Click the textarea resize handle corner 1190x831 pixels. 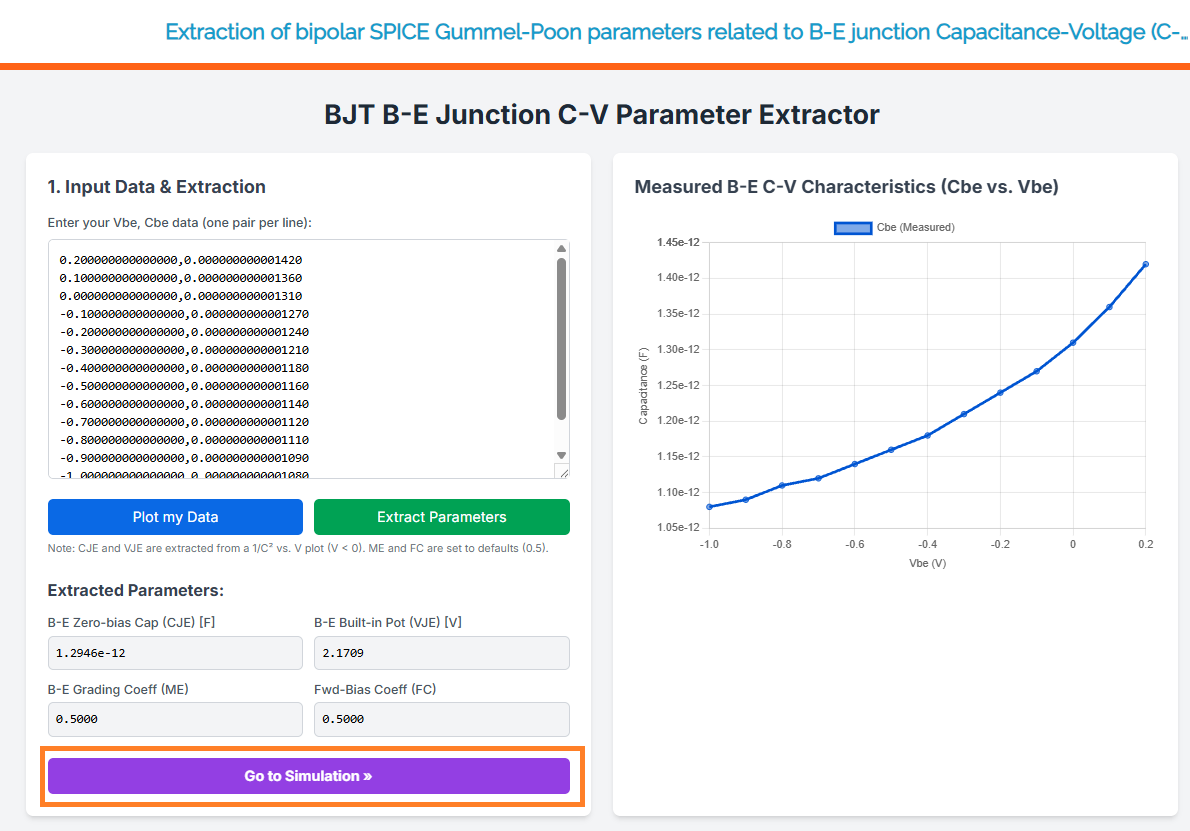[562, 472]
